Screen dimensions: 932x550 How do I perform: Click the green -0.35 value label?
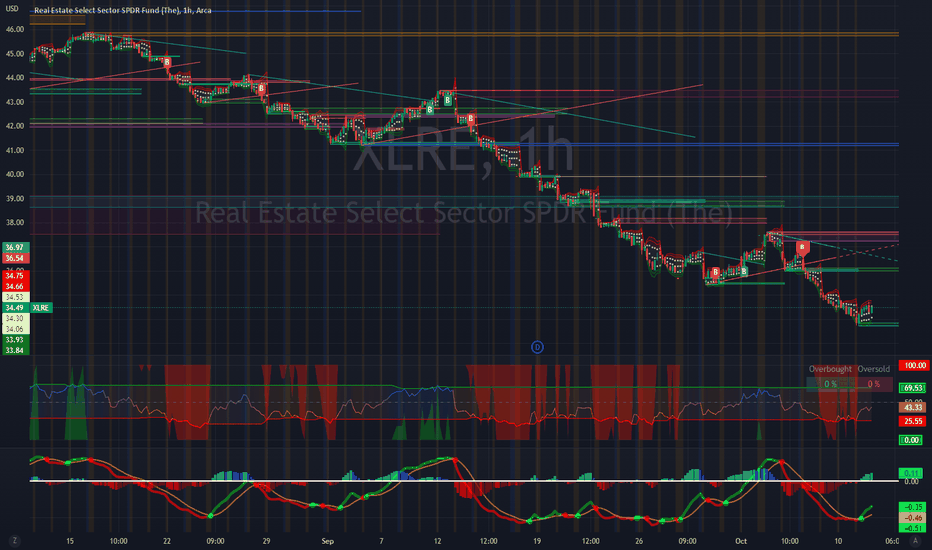click(913, 507)
